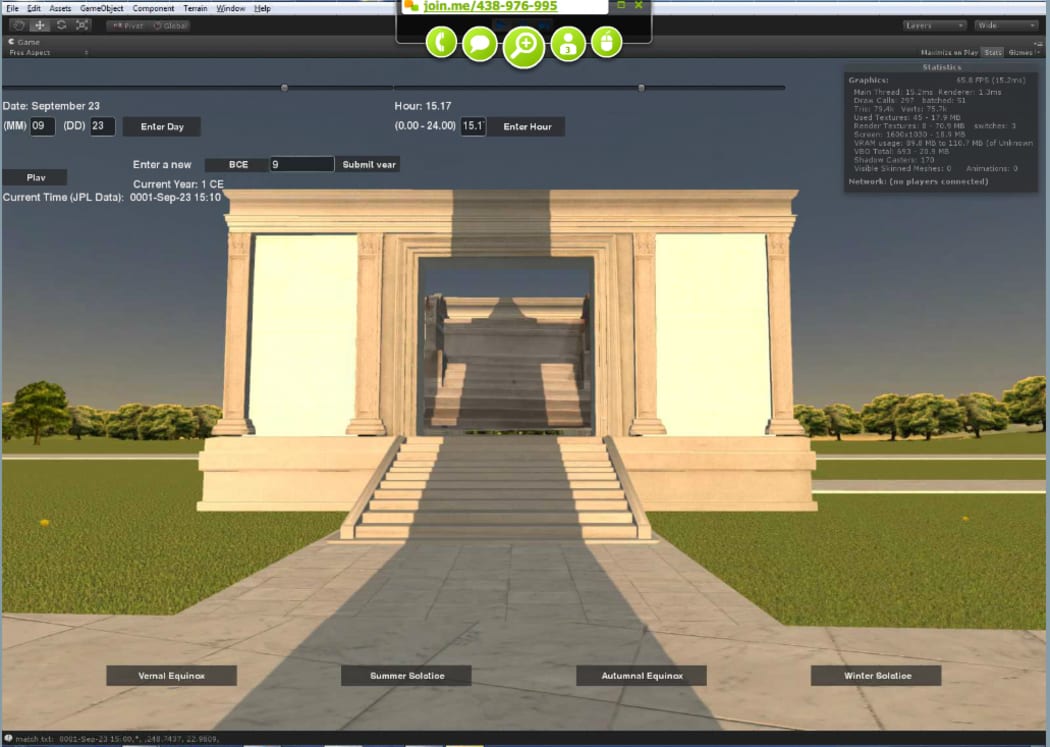Click the Summer Solstice button
The width and height of the screenshot is (1050, 747).
407,676
